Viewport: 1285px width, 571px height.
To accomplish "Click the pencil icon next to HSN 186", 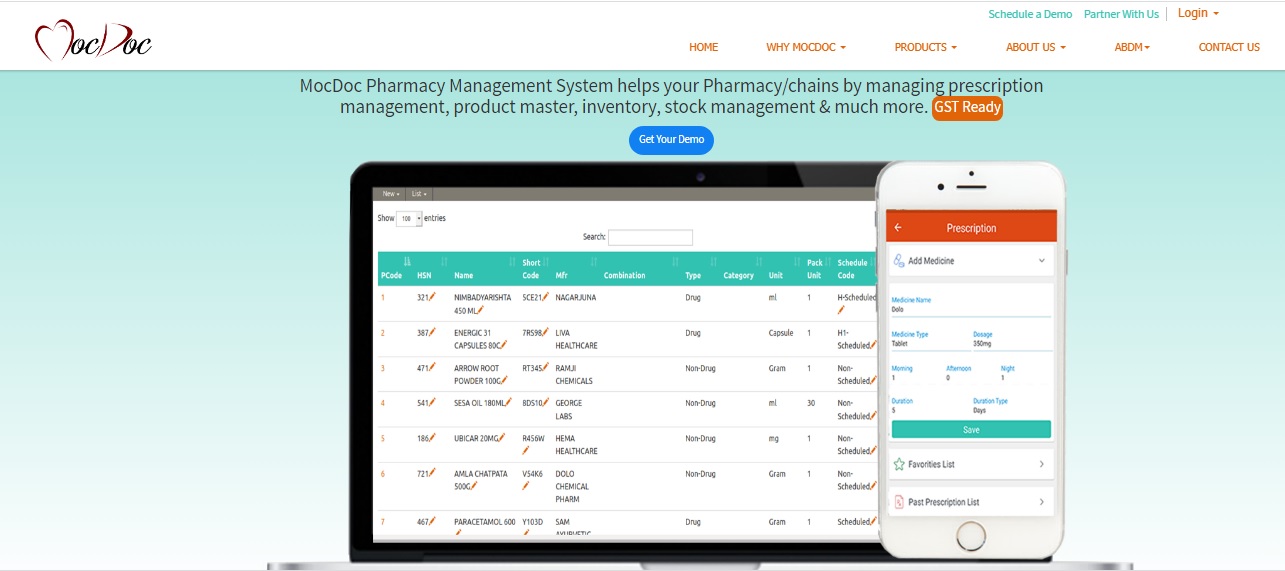I will click(432, 439).
